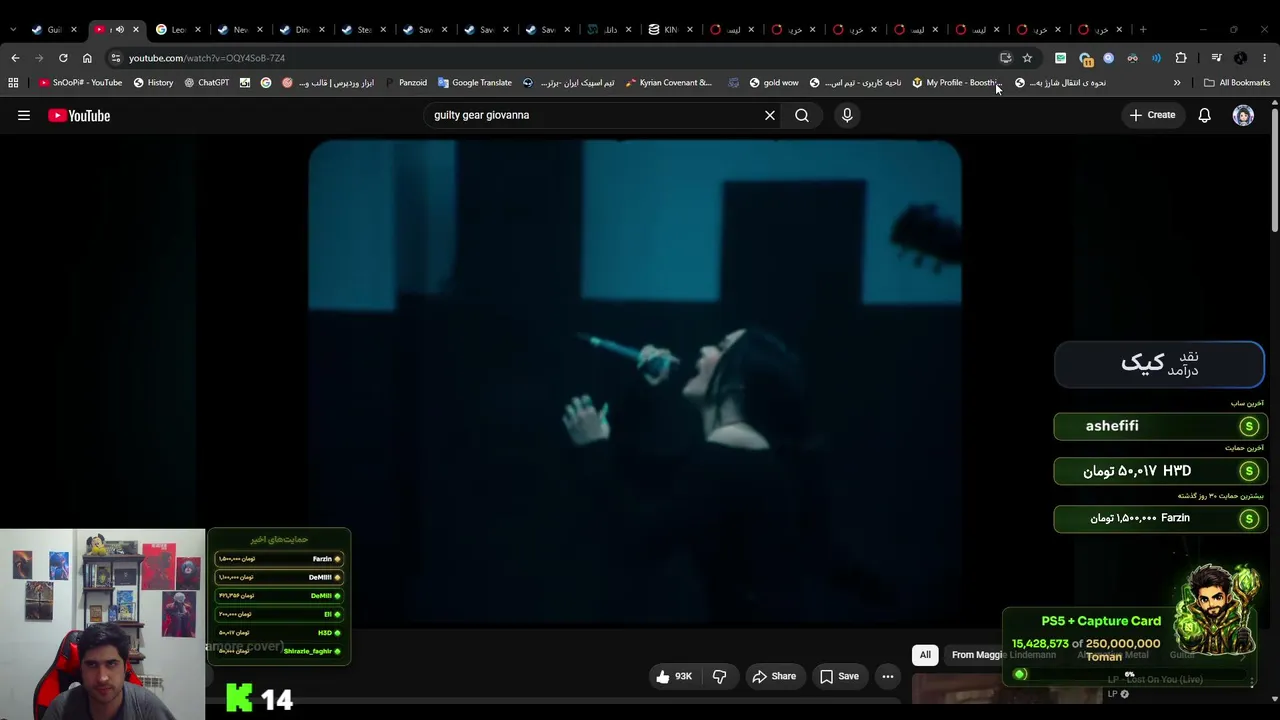Open the Panzoid bookmark

pos(405,83)
